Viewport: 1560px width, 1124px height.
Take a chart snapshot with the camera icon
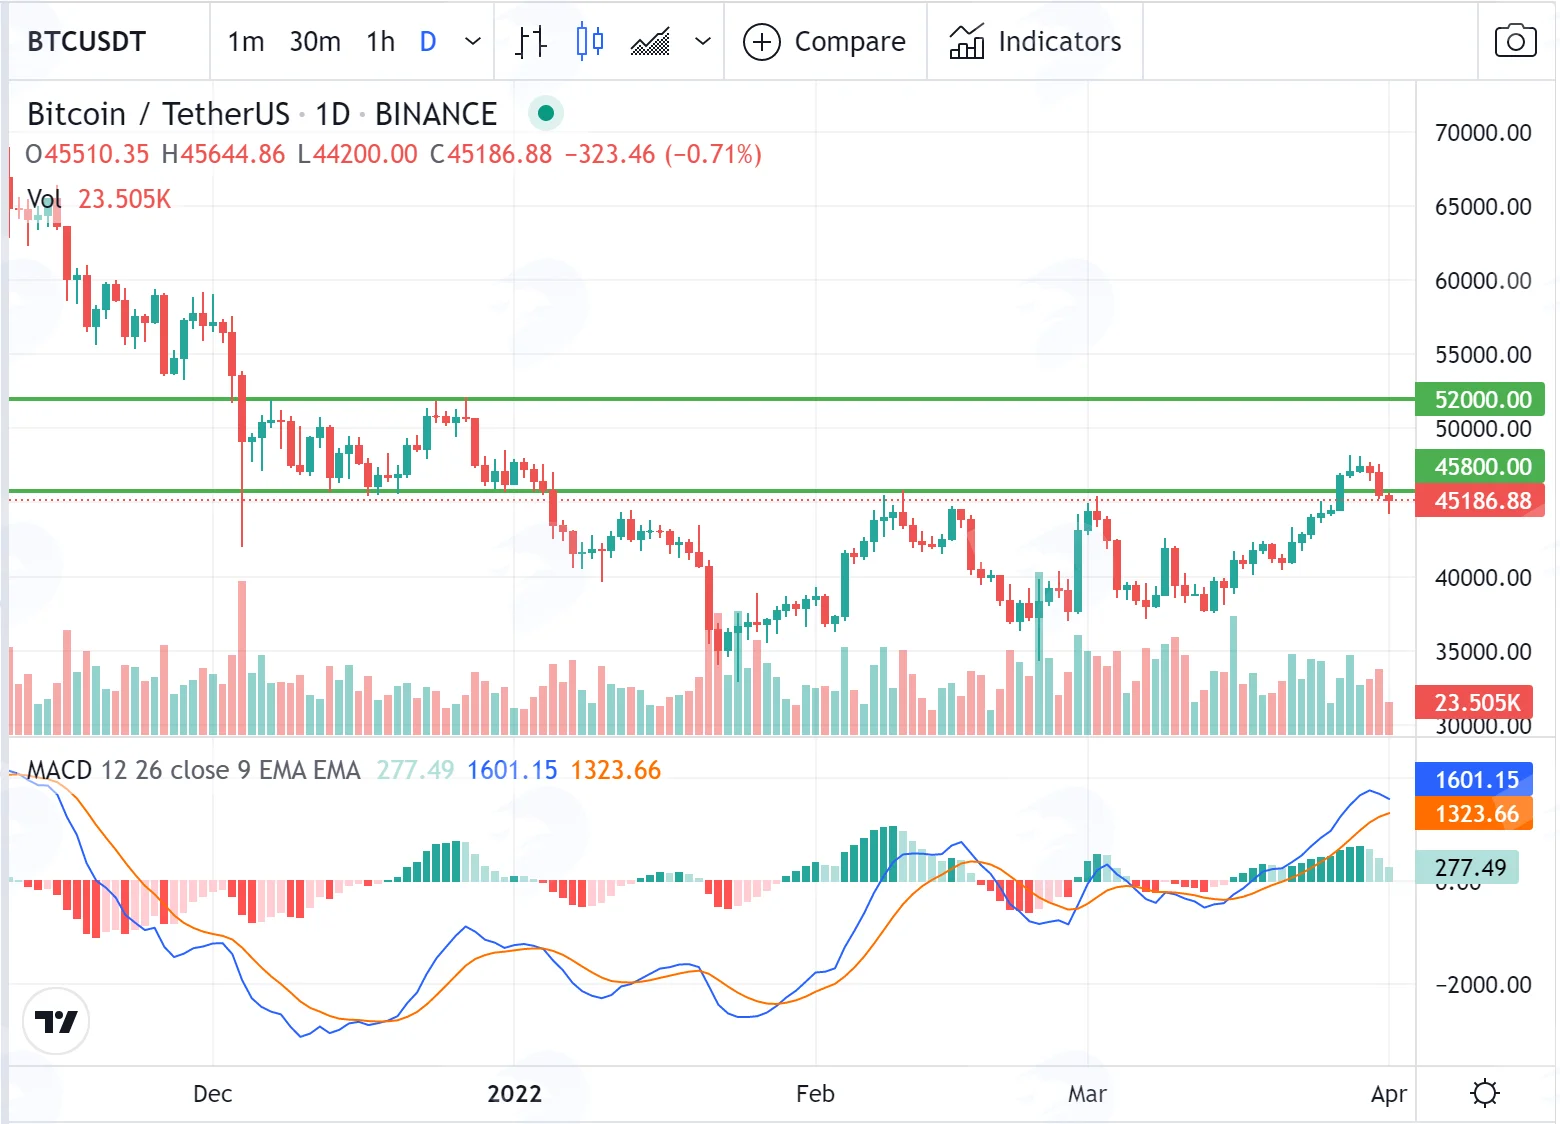(1515, 41)
